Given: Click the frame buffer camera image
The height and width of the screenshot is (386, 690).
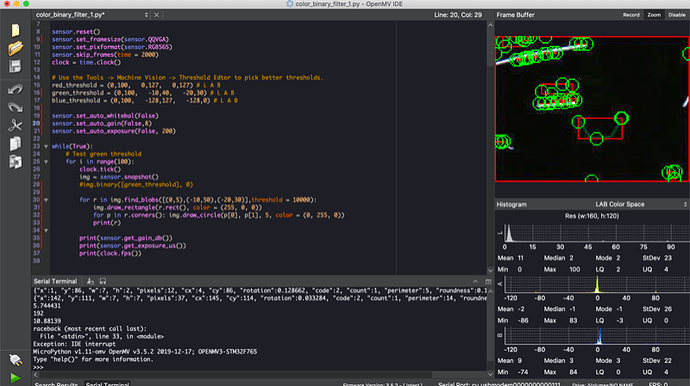Looking at the screenshot, I should (592, 109).
